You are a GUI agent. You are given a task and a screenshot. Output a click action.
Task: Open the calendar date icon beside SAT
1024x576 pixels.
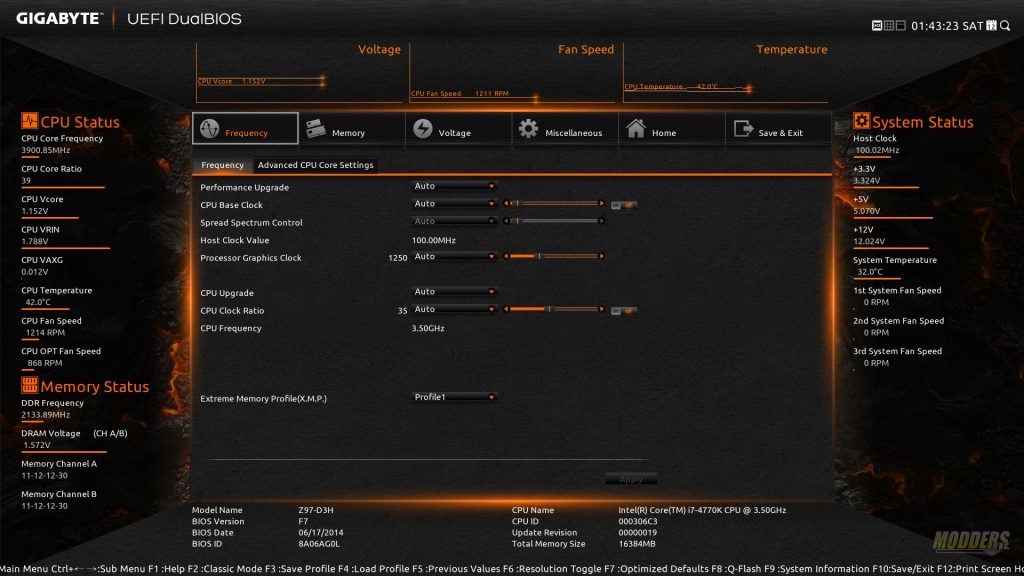click(991, 25)
